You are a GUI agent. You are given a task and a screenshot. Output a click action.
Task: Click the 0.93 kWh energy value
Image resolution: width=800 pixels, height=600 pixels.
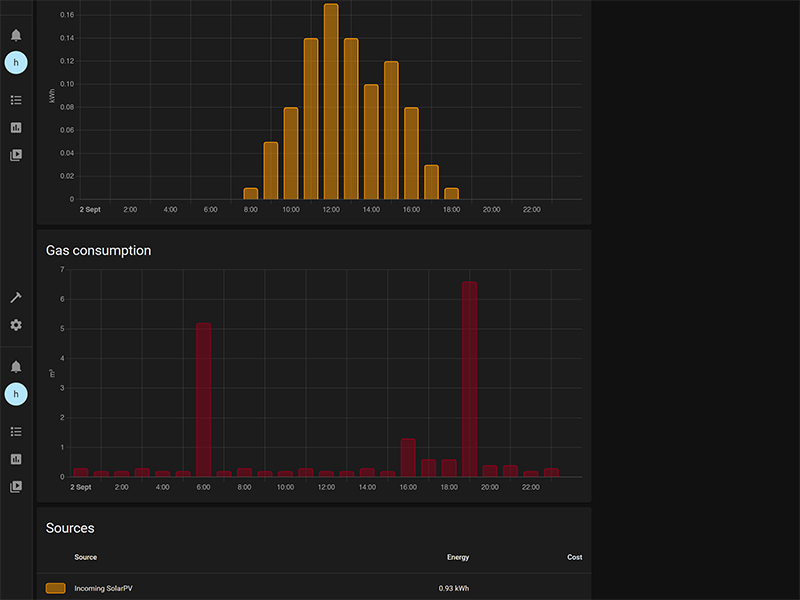click(x=454, y=588)
